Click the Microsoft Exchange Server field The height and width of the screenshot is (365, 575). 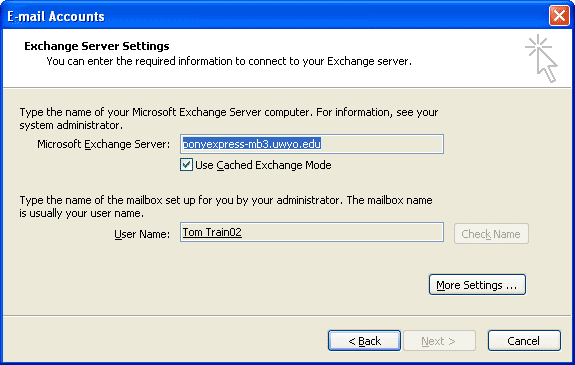point(312,144)
